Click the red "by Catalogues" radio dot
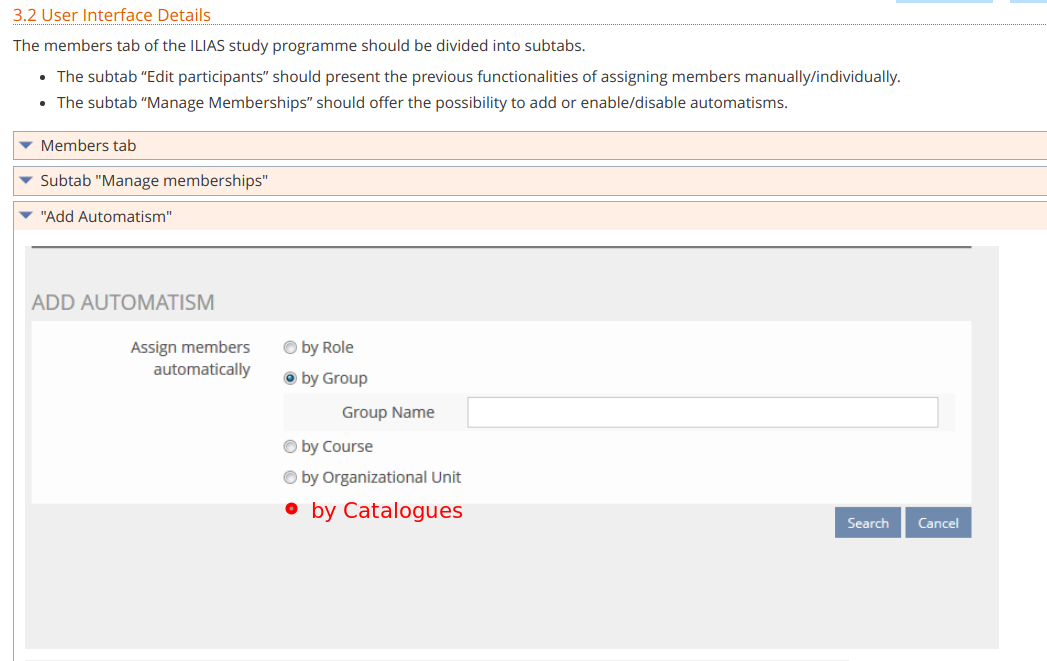This screenshot has width=1047, height=661. coord(291,509)
